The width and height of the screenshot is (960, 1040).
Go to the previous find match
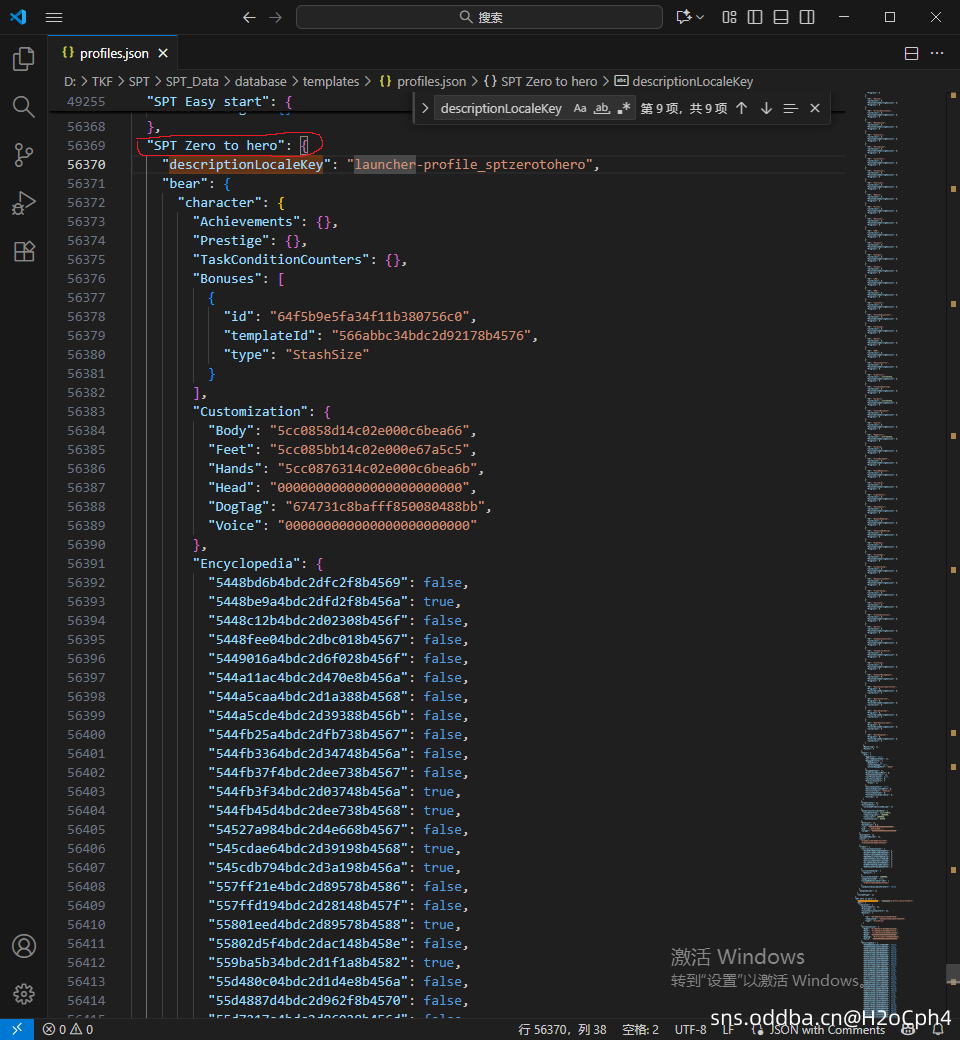(x=741, y=109)
